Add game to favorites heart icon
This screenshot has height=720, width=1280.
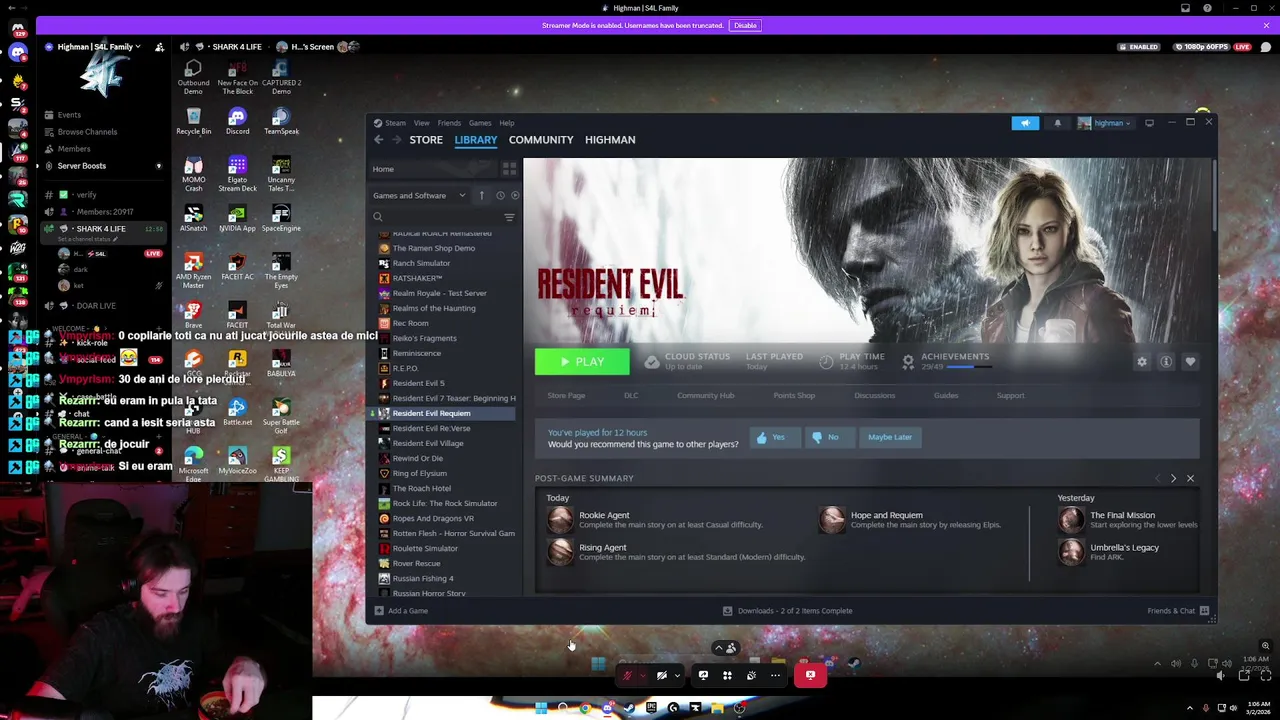1190,362
